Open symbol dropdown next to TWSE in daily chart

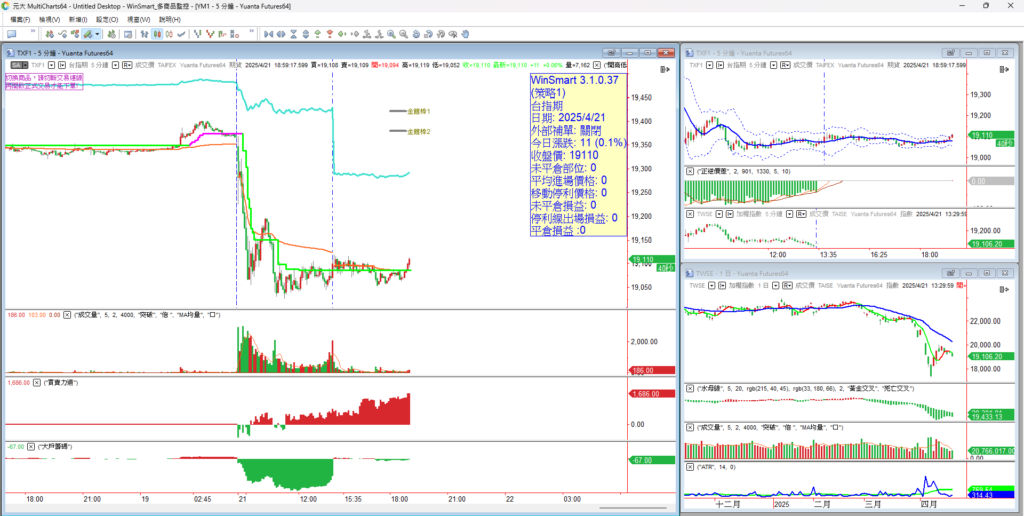coord(711,285)
